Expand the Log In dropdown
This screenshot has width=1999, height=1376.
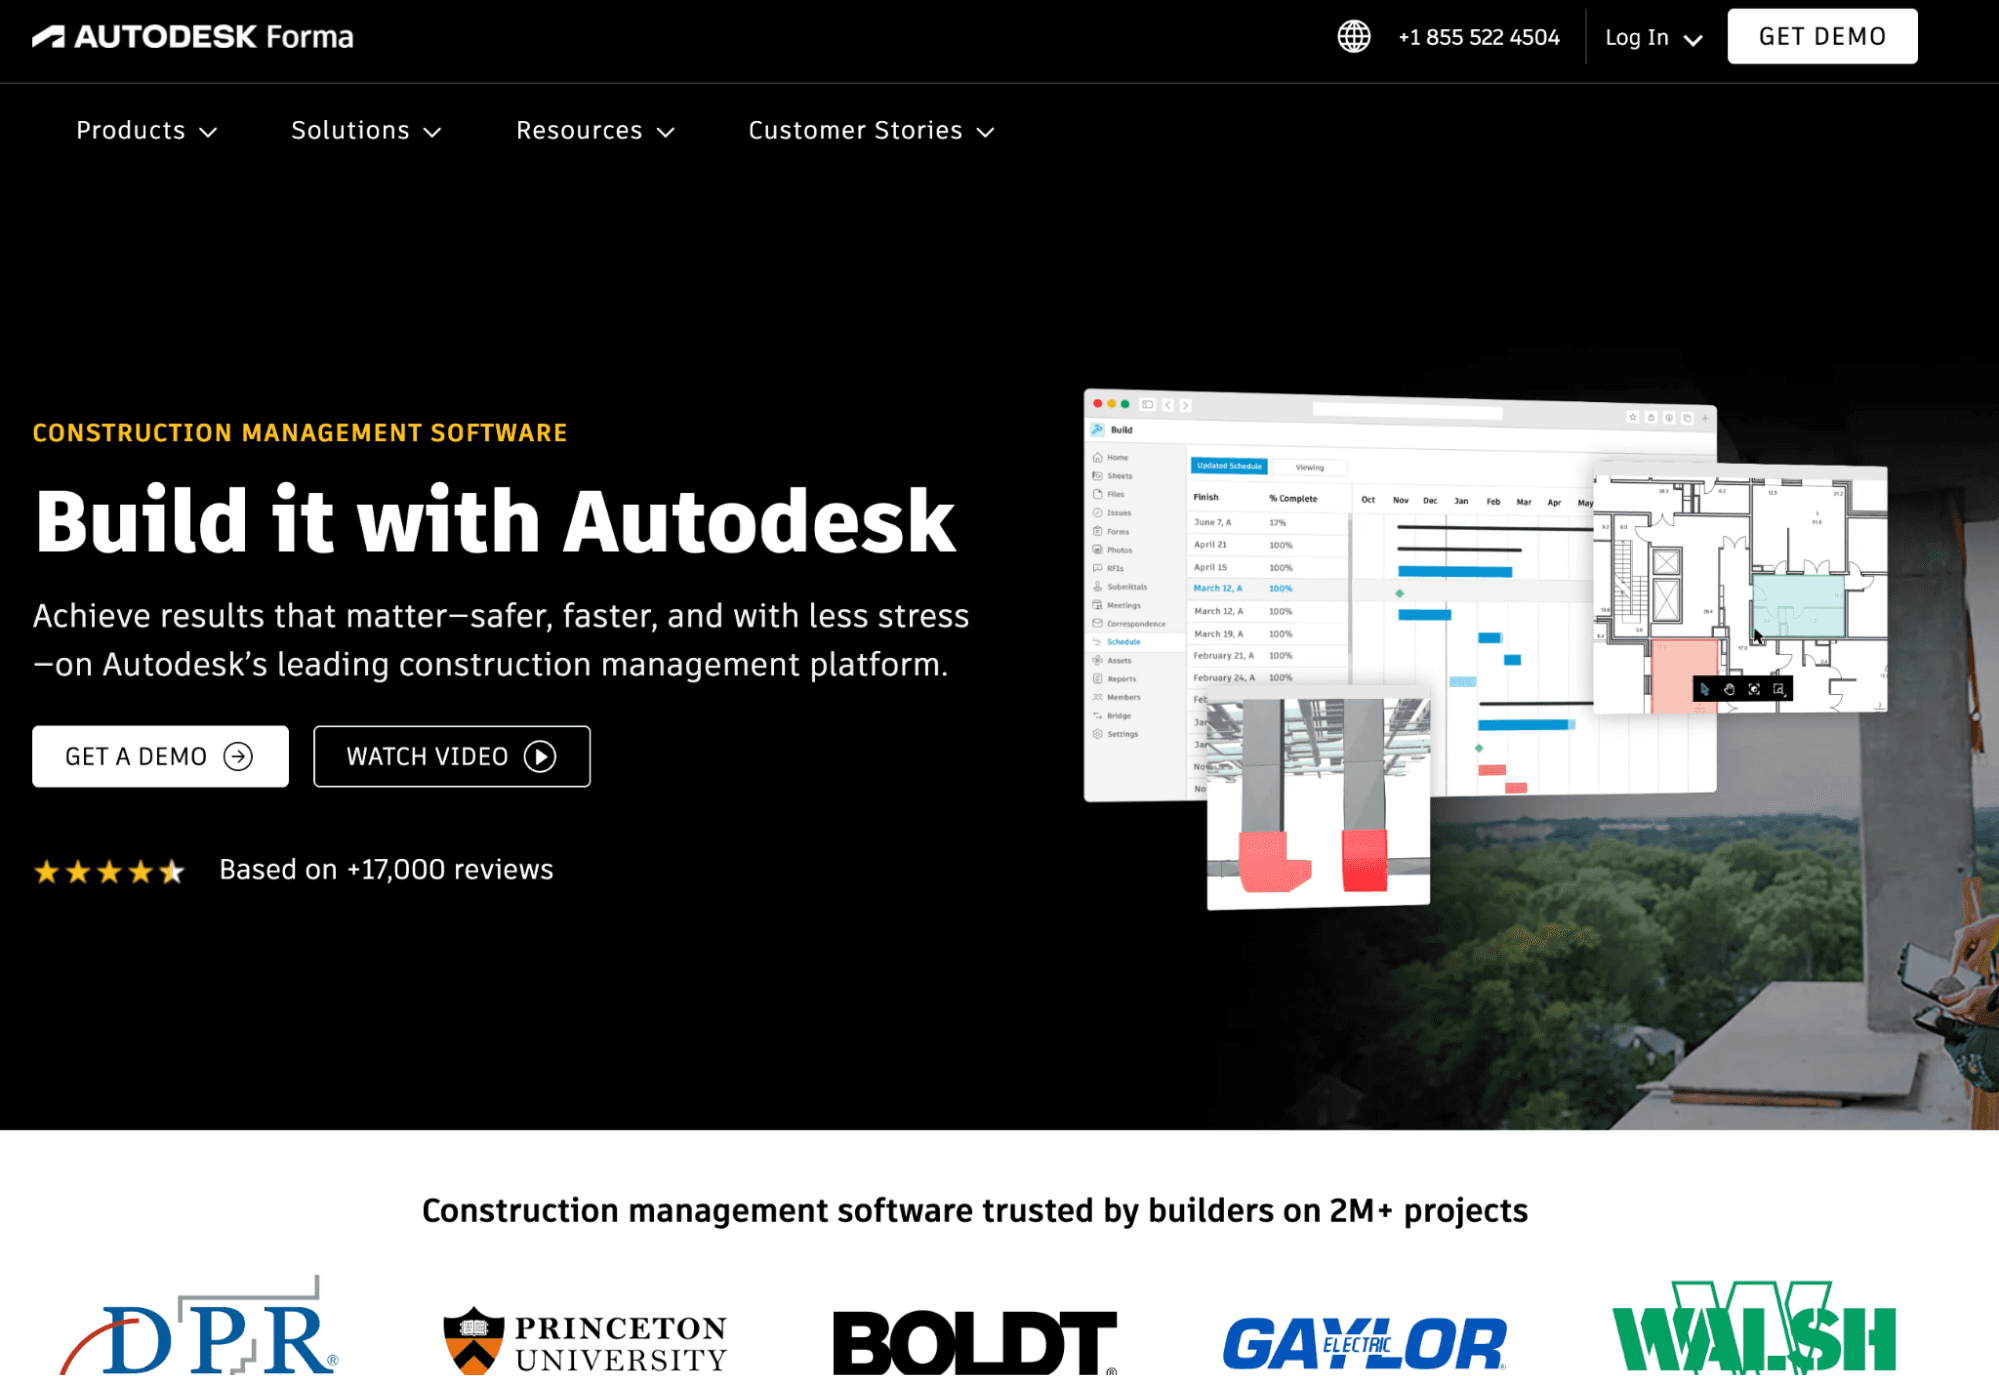(1653, 38)
